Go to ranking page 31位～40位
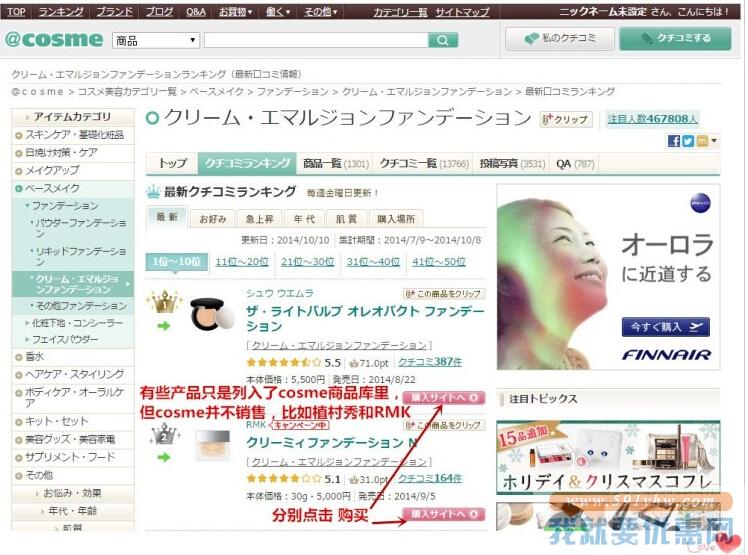Viewport: 748px width, 555px height. click(373, 262)
